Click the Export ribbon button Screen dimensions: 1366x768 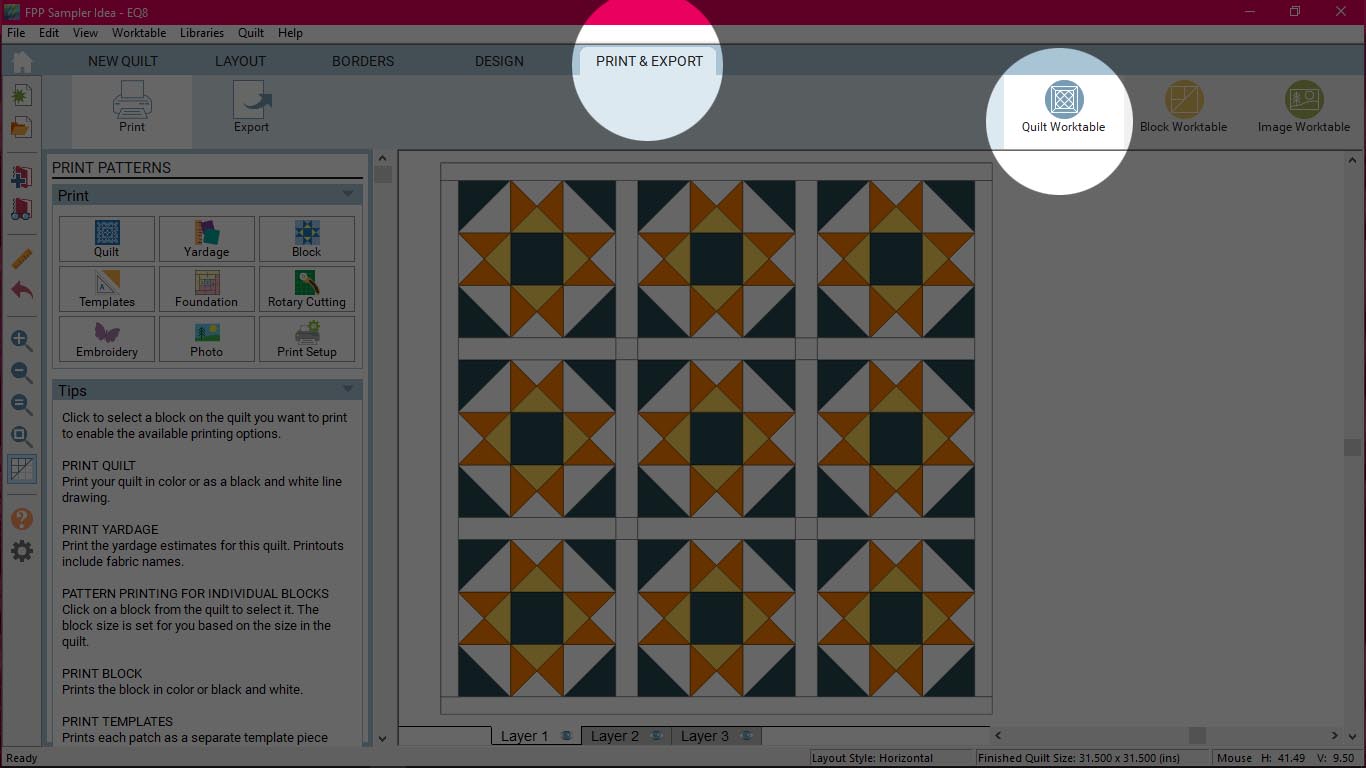[x=251, y=108]
